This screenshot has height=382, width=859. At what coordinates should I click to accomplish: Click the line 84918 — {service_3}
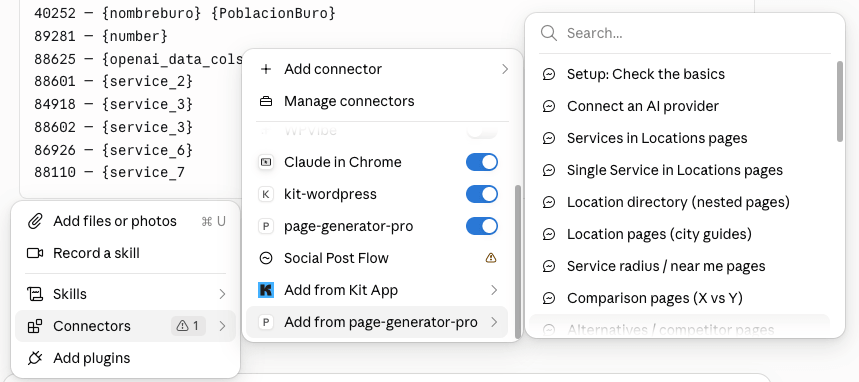coord(113,104)
